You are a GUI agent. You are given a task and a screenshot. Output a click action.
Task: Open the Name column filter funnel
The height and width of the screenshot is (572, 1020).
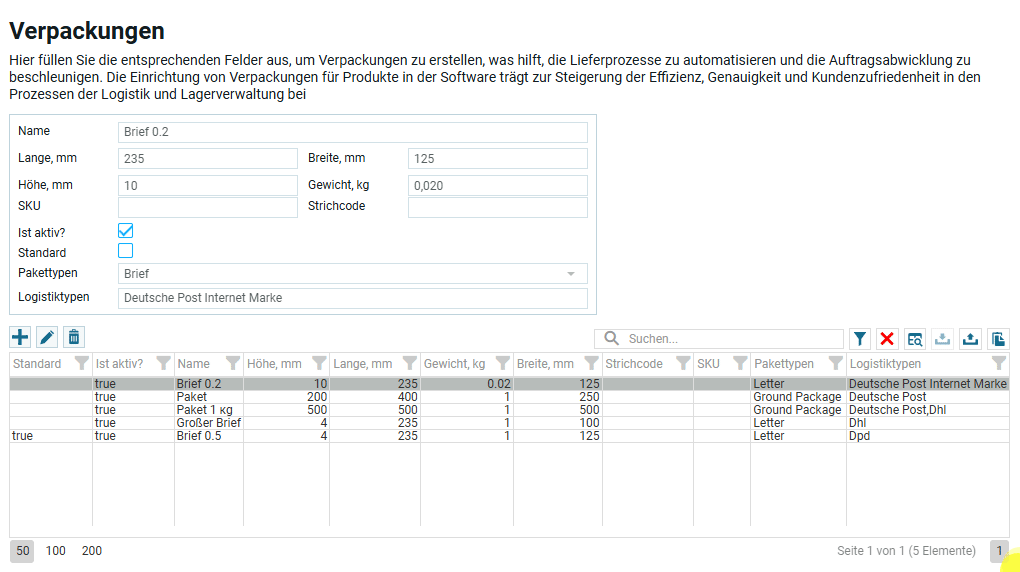point(233,363)
